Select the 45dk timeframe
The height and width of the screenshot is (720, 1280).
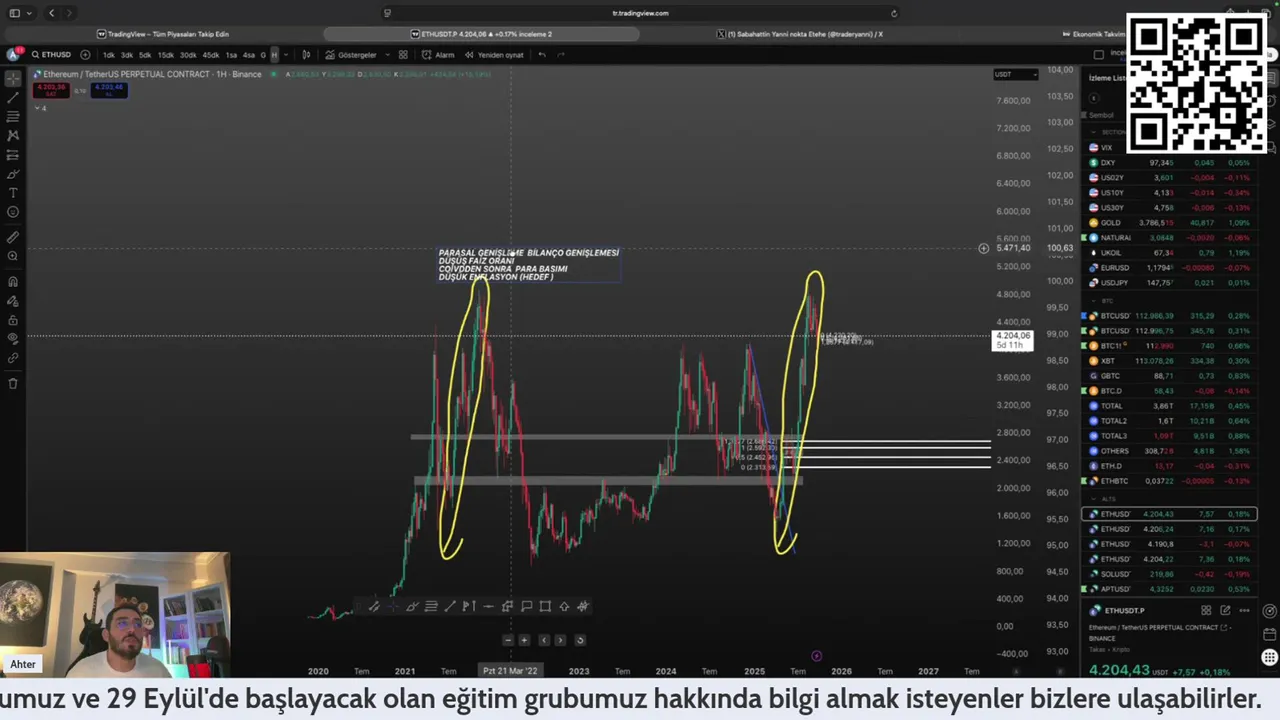tap(211, 55)
